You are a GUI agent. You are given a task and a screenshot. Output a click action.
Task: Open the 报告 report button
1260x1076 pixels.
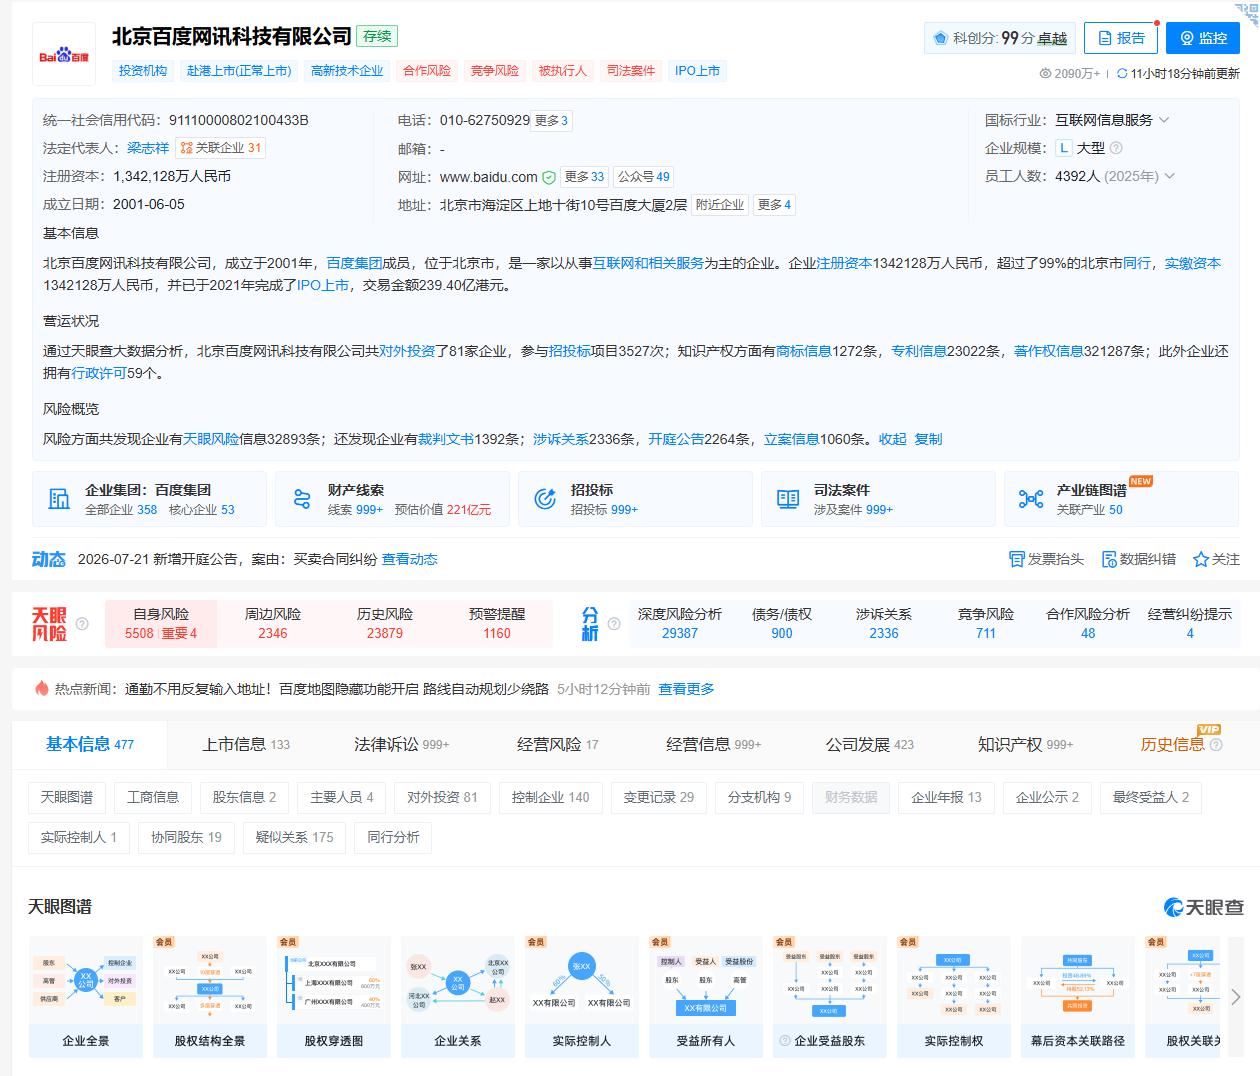tap(1120, 38)
